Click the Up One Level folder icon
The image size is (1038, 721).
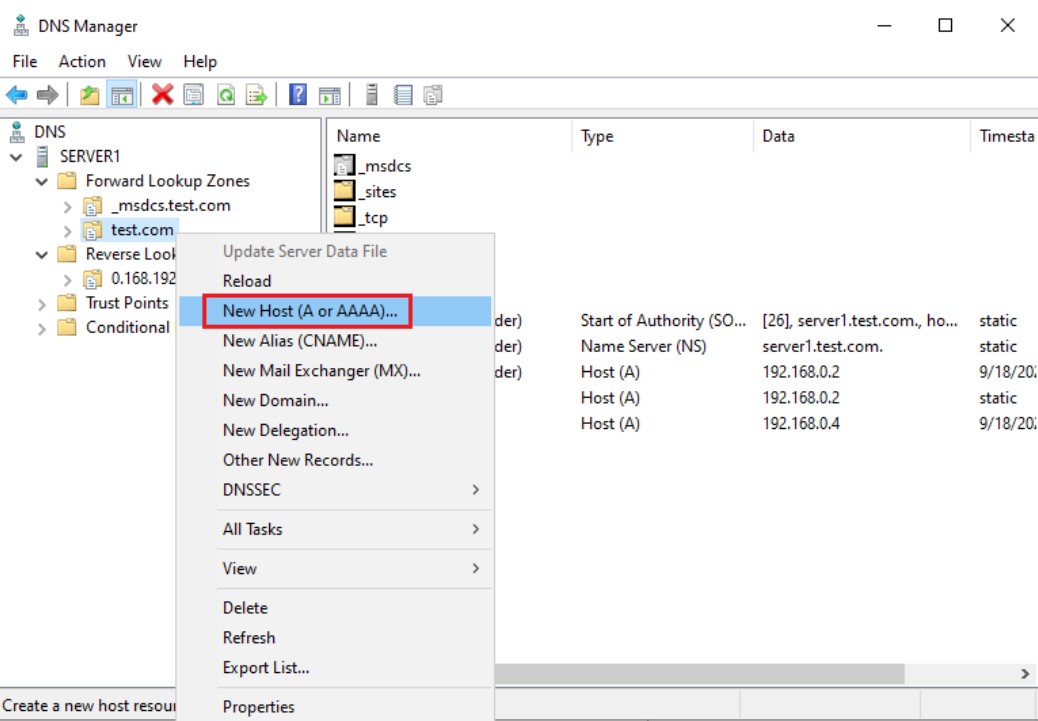click(90, 95)
